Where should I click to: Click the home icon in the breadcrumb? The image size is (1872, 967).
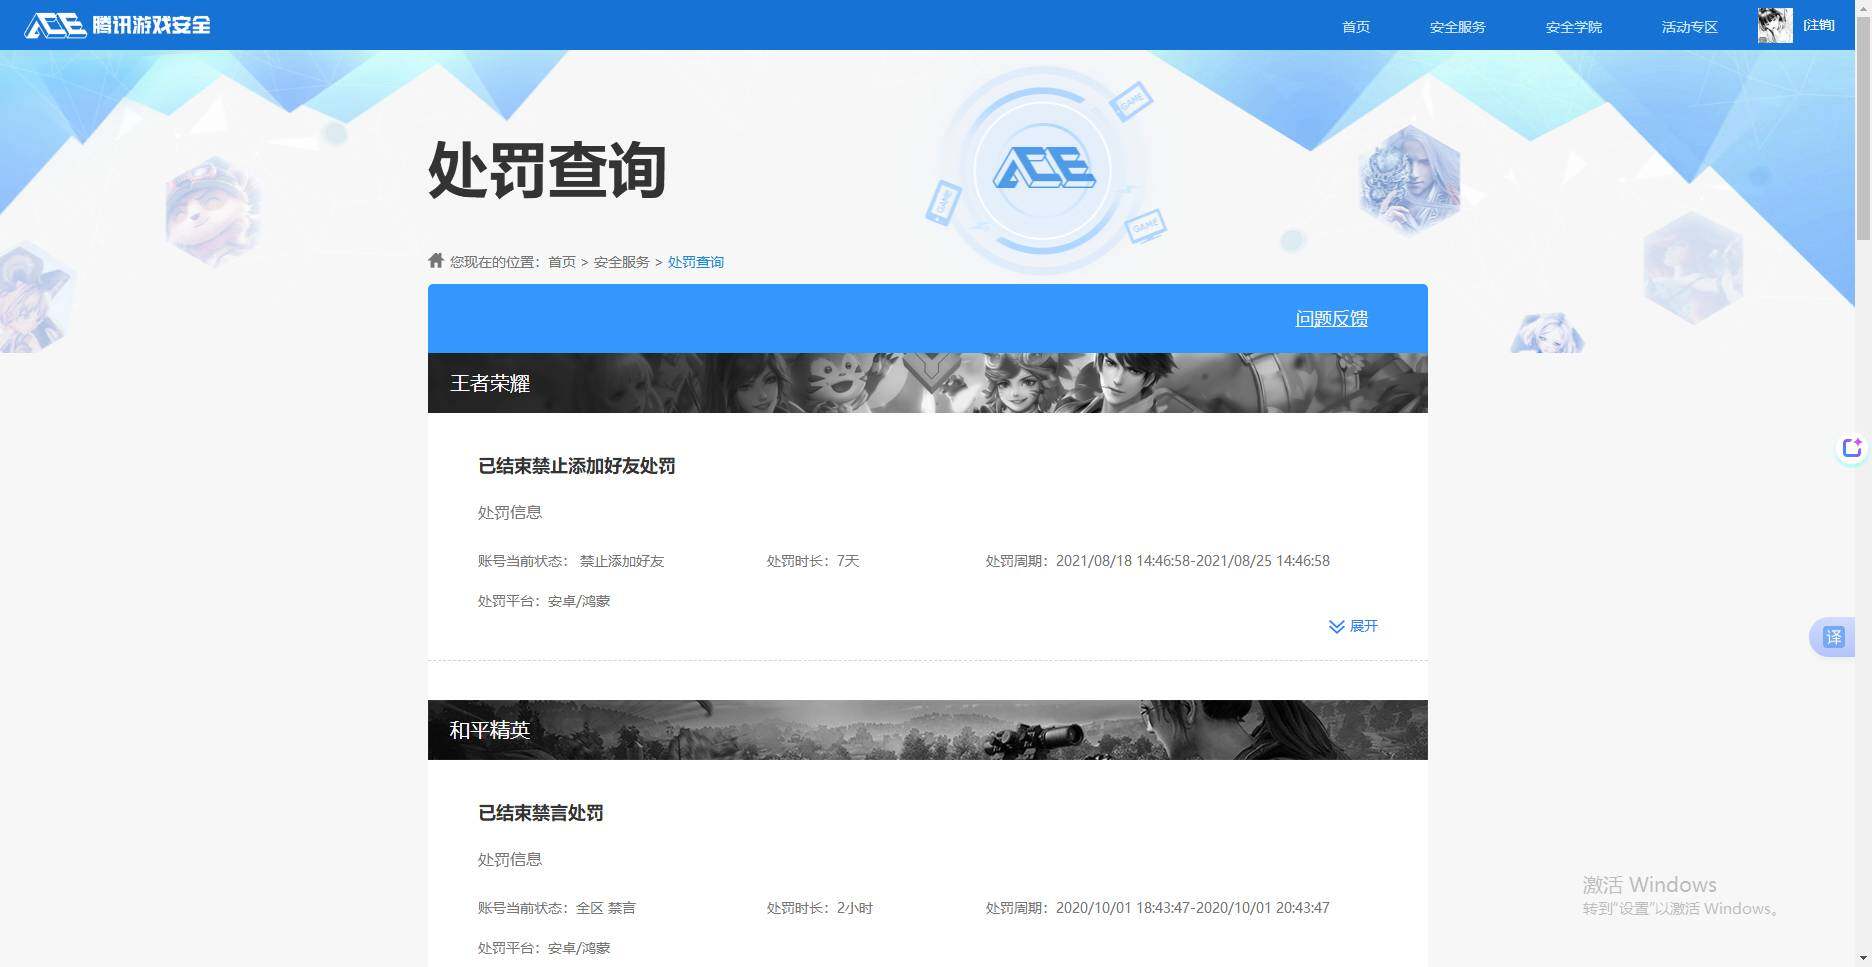point(435,259)
